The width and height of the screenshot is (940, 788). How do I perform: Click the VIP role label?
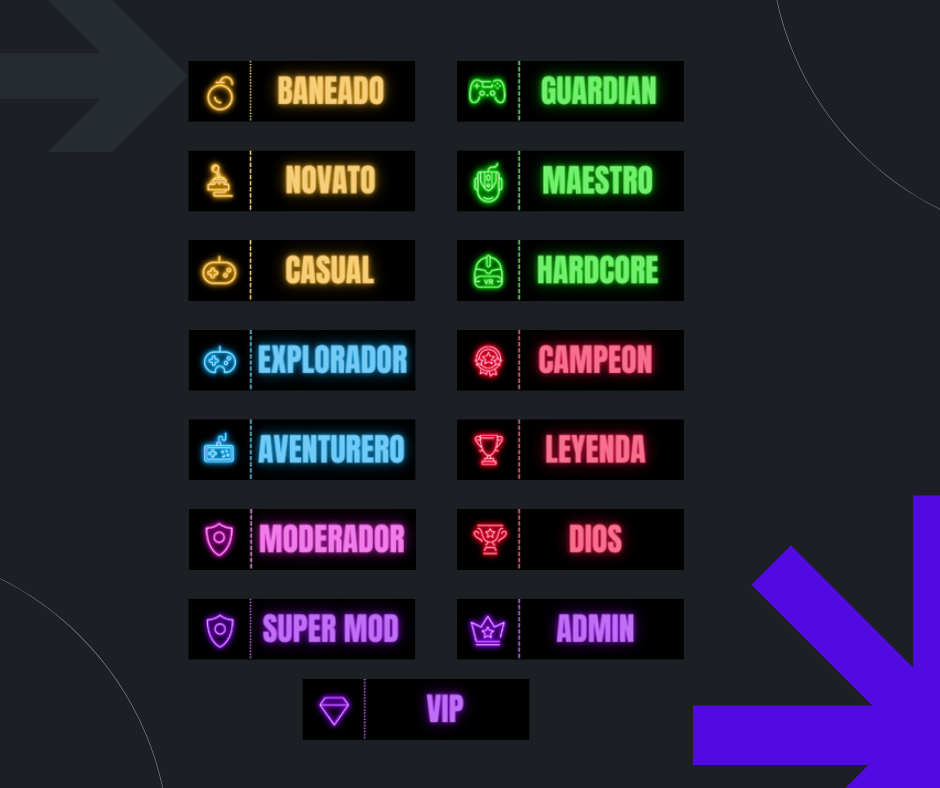(x=445, y=709)
